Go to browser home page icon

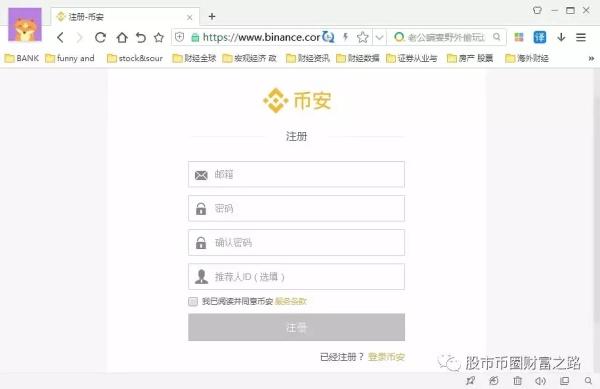pyautogui.click(x=122, y=37)
